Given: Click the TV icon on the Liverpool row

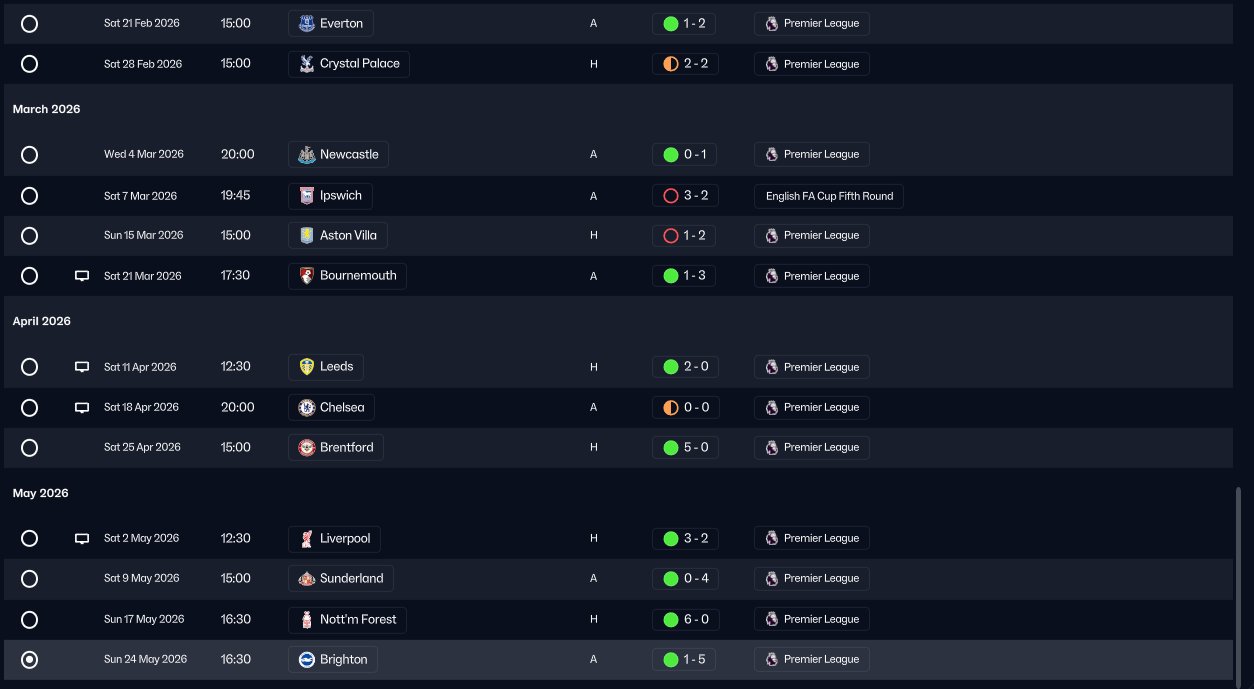Looking at the screenshot, I should tap(82, 538).
